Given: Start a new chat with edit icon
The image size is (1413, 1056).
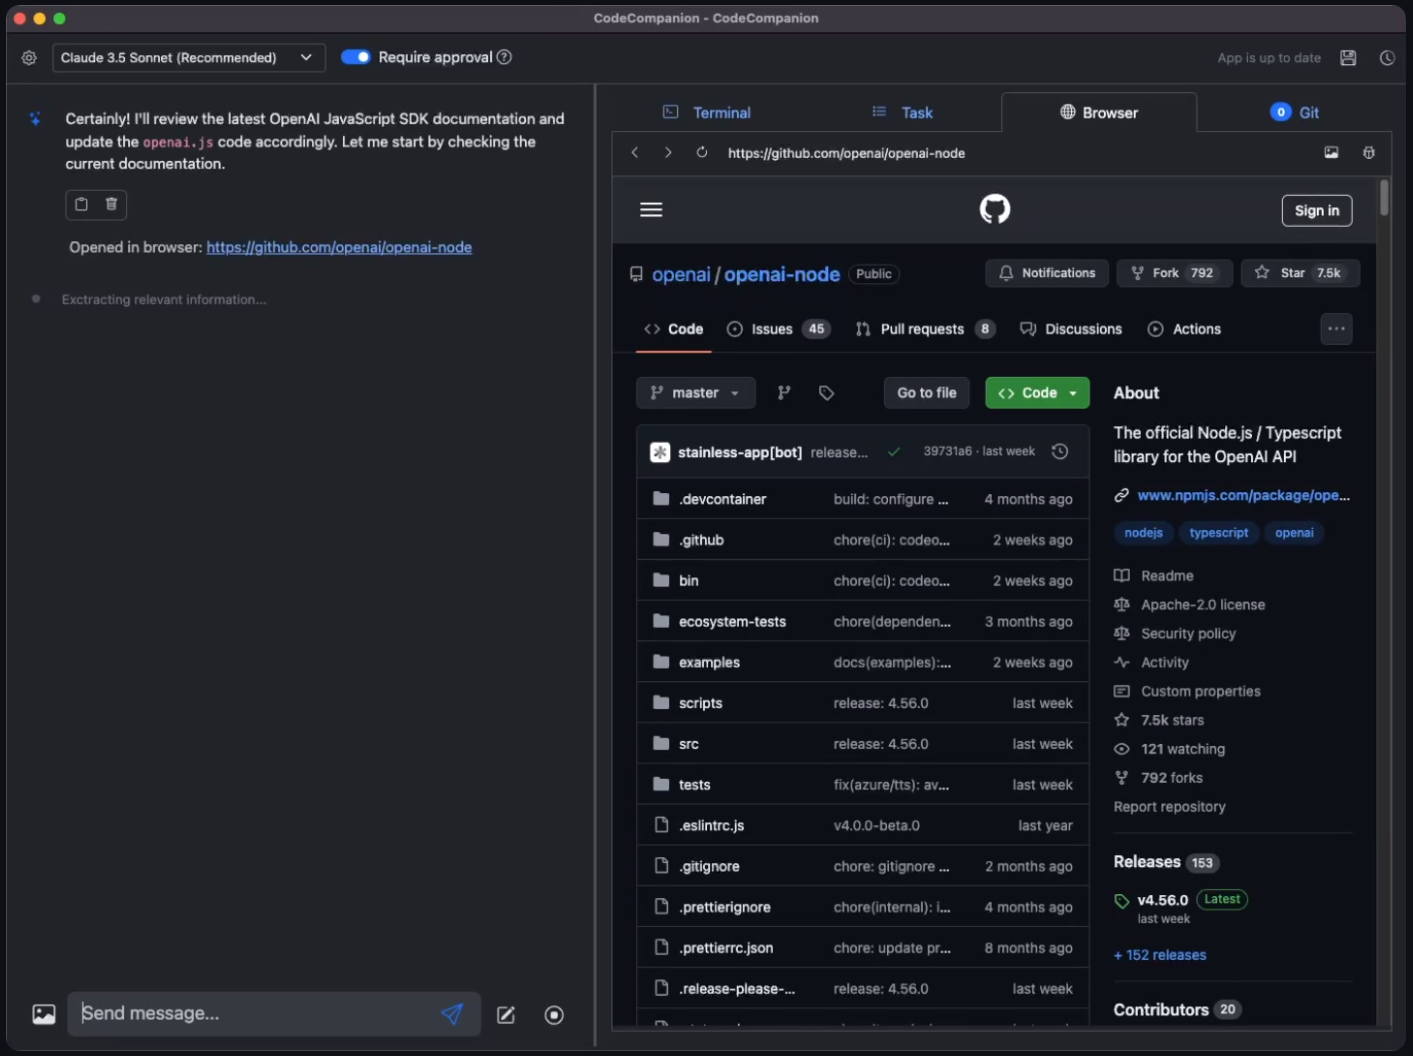Looking at the screenshot, I should (x=506, y=1015).
